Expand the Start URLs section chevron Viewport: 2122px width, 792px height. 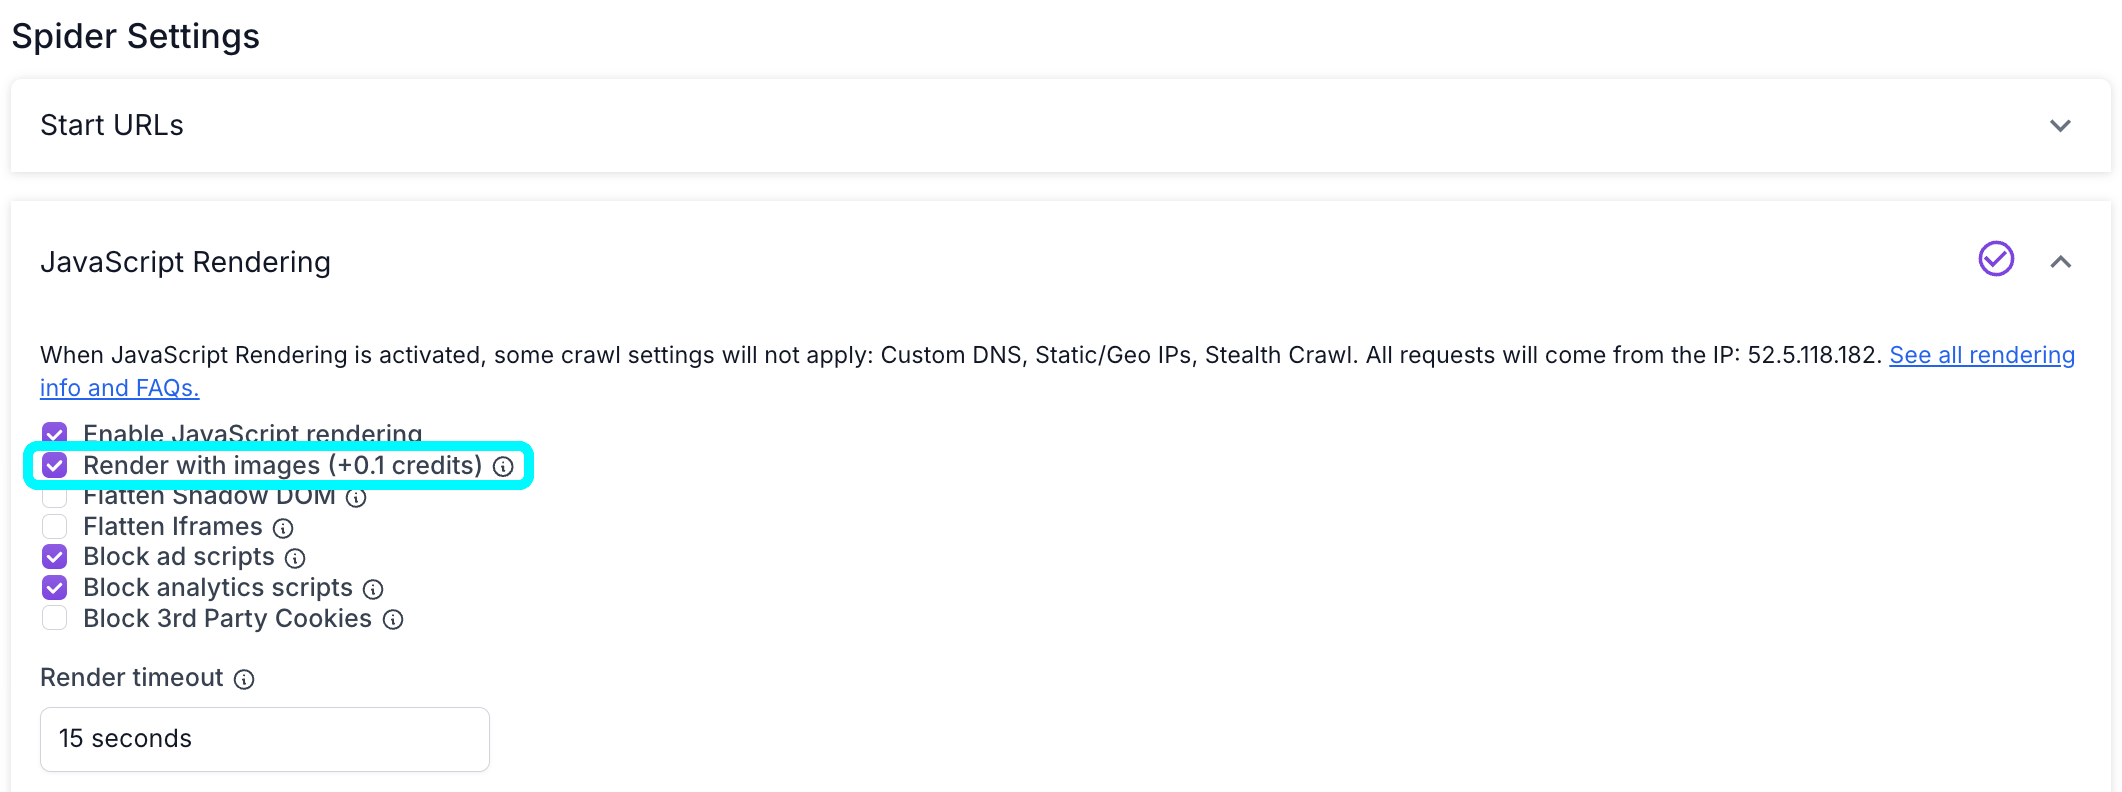(x=2060, y=126)
